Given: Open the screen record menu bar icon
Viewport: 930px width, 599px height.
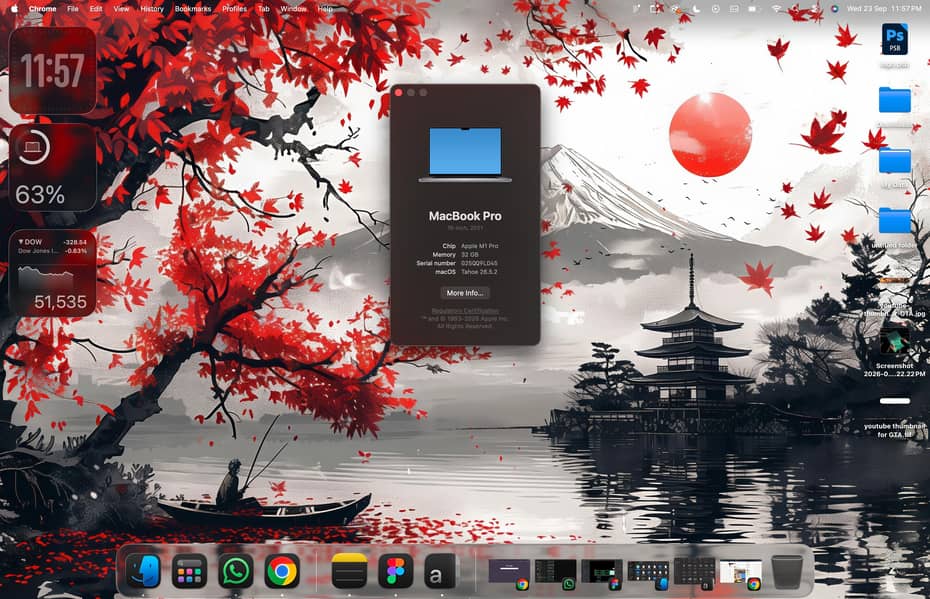Looking at the screenshot, I should click(x=715, y=9).
